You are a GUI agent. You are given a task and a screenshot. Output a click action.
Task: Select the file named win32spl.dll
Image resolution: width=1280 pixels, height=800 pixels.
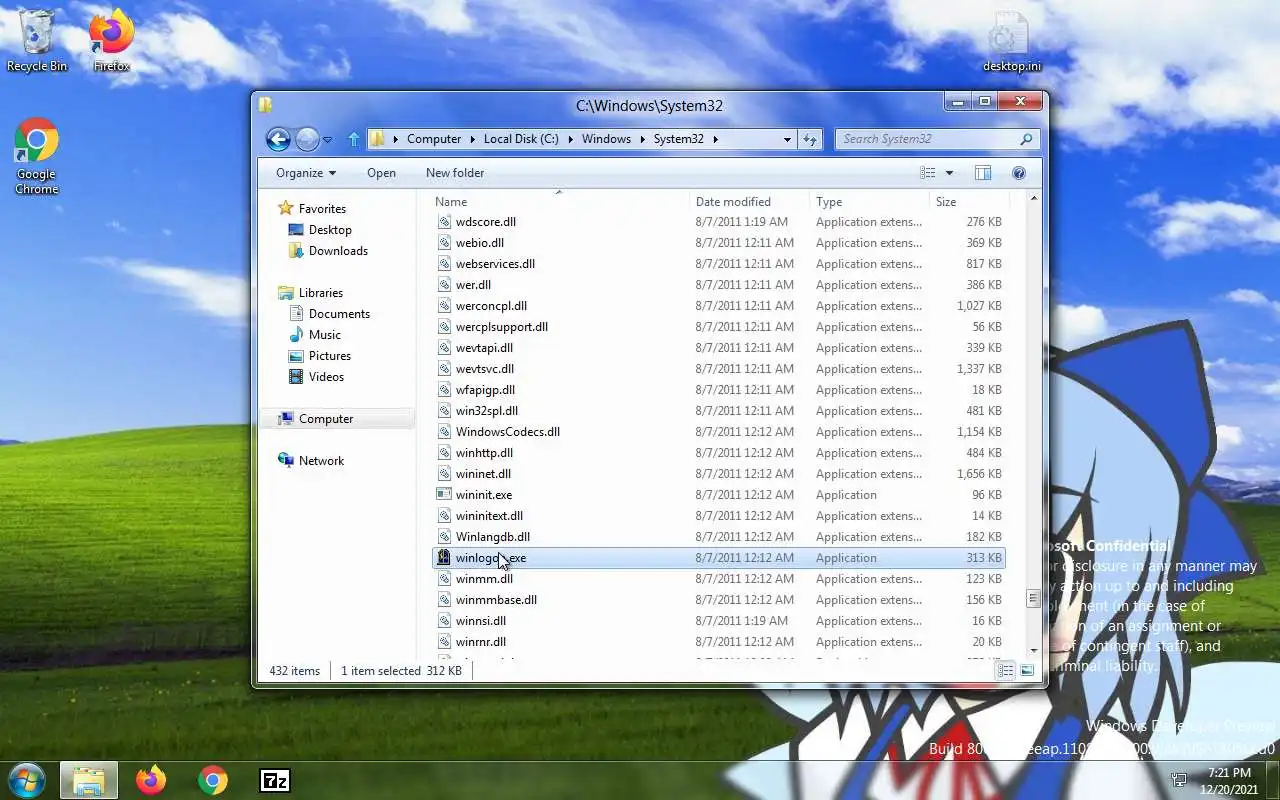pos(487,410)
